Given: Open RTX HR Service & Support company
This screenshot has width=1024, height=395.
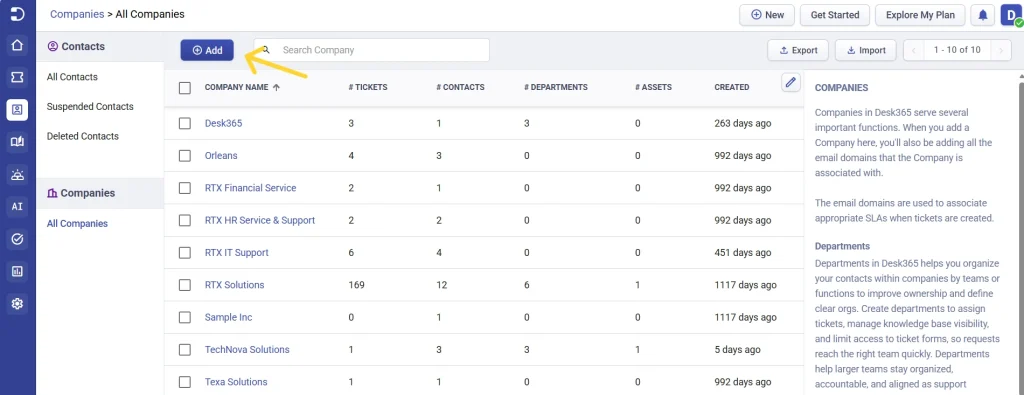Looking at the screenshot, I should click(260, 220).
